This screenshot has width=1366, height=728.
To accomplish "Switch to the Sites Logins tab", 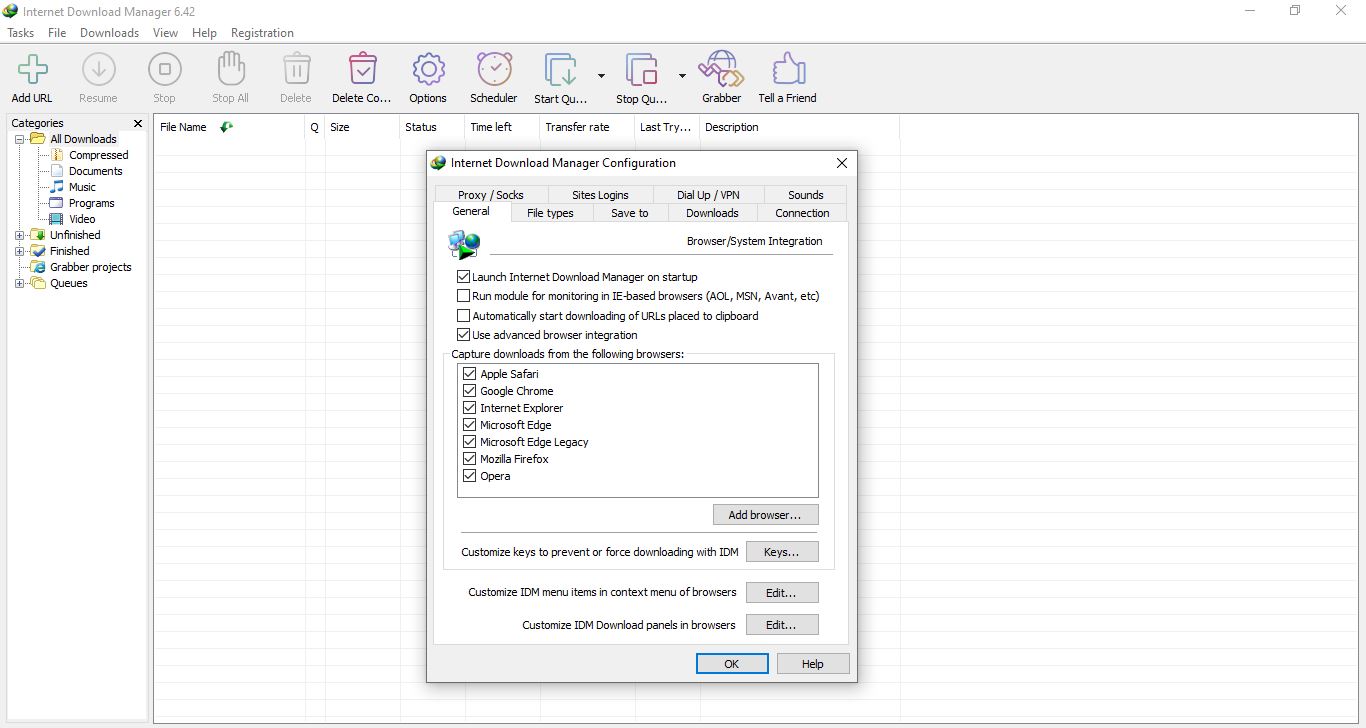I will pyautogui.click(x=600, y=195).
